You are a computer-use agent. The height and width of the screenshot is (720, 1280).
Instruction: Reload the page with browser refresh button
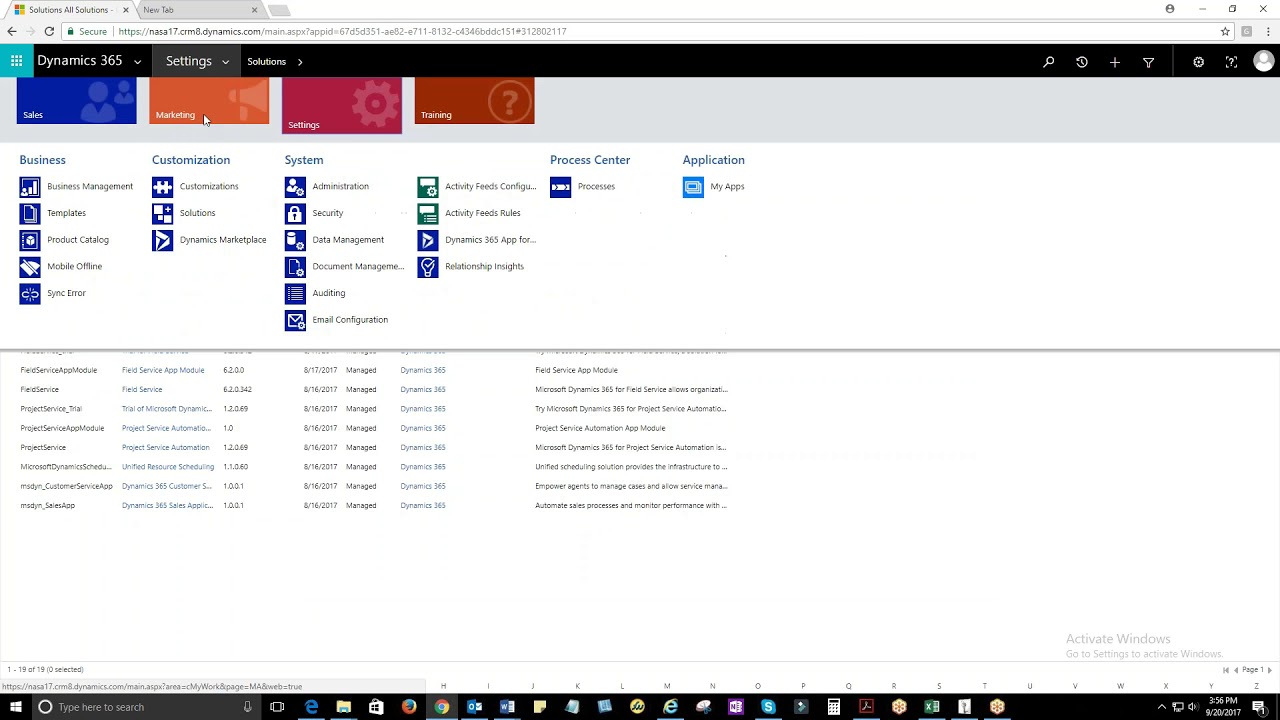pyautogui.click(x=48, y=31)
